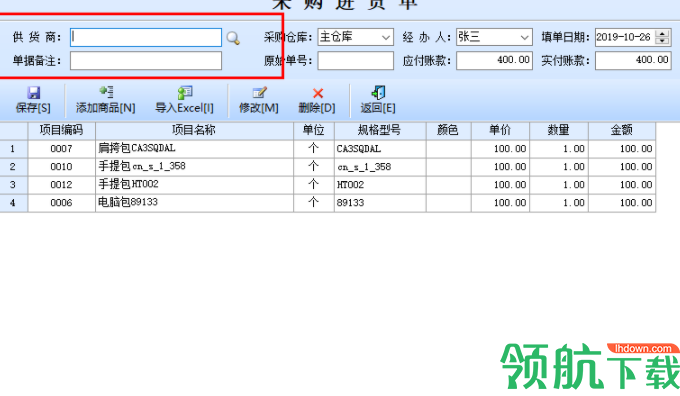
Task: Click the 单价 column header
Action: [x=500, y=131]
